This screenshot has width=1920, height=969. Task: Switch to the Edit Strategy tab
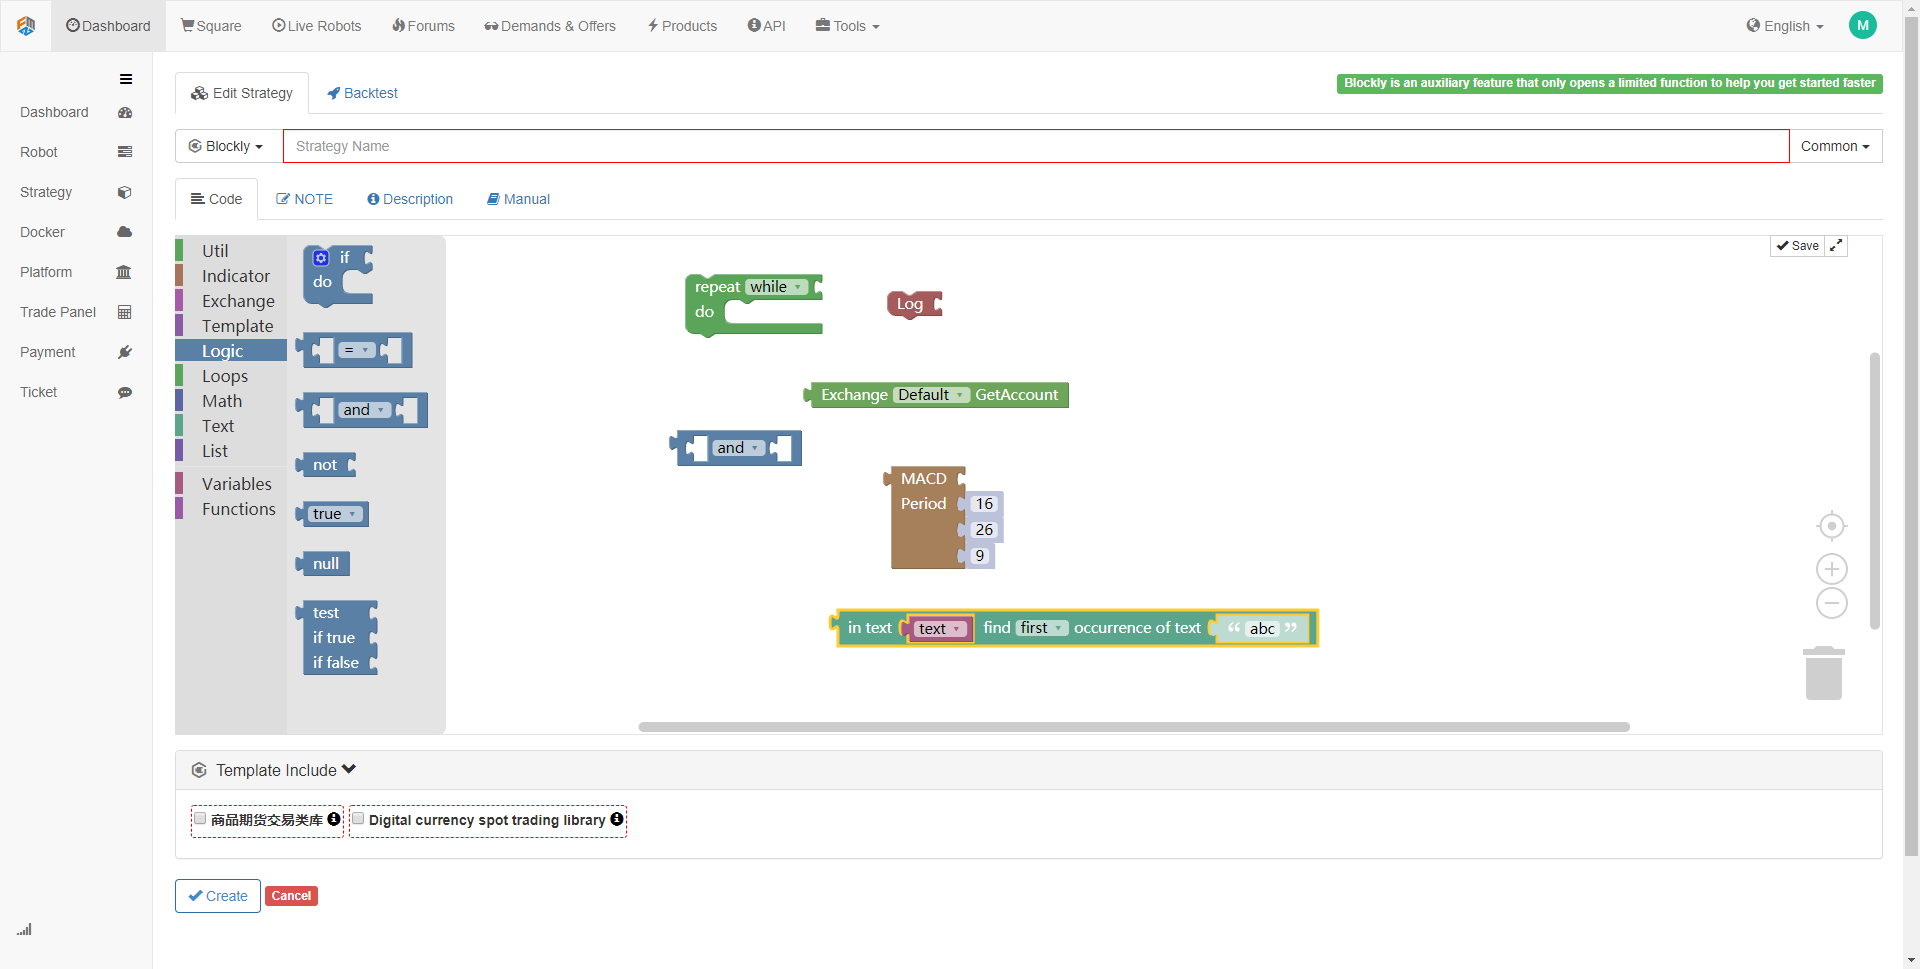(242, 93)
